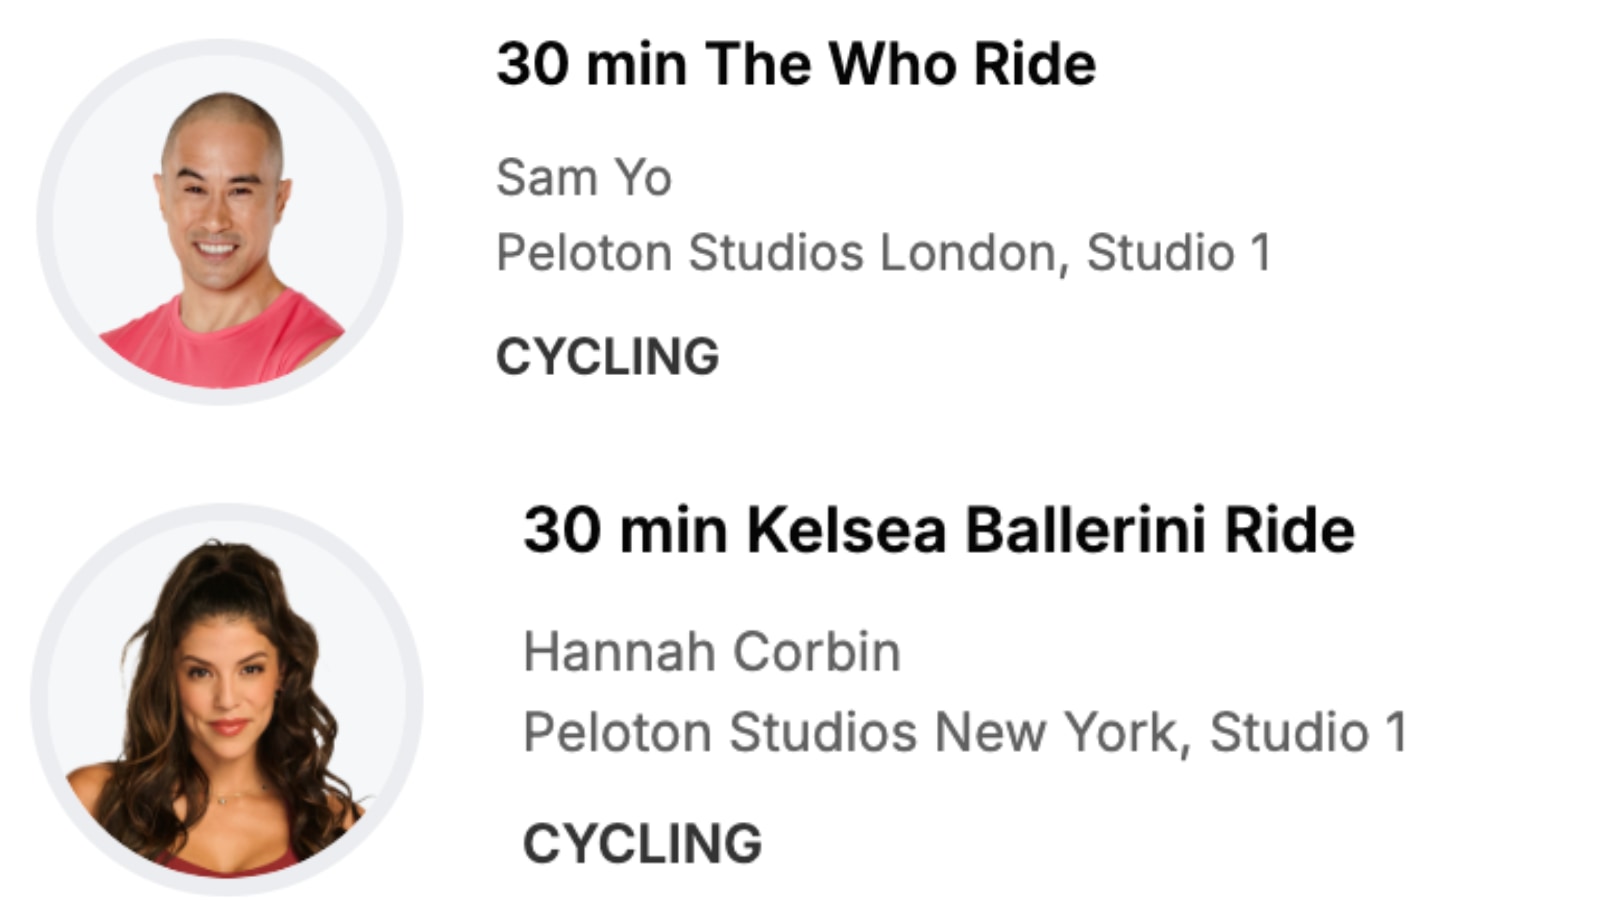
Task: Click CYCLING label under Kelsea Ballerini Ride
Action: click(x=642, y=844)
